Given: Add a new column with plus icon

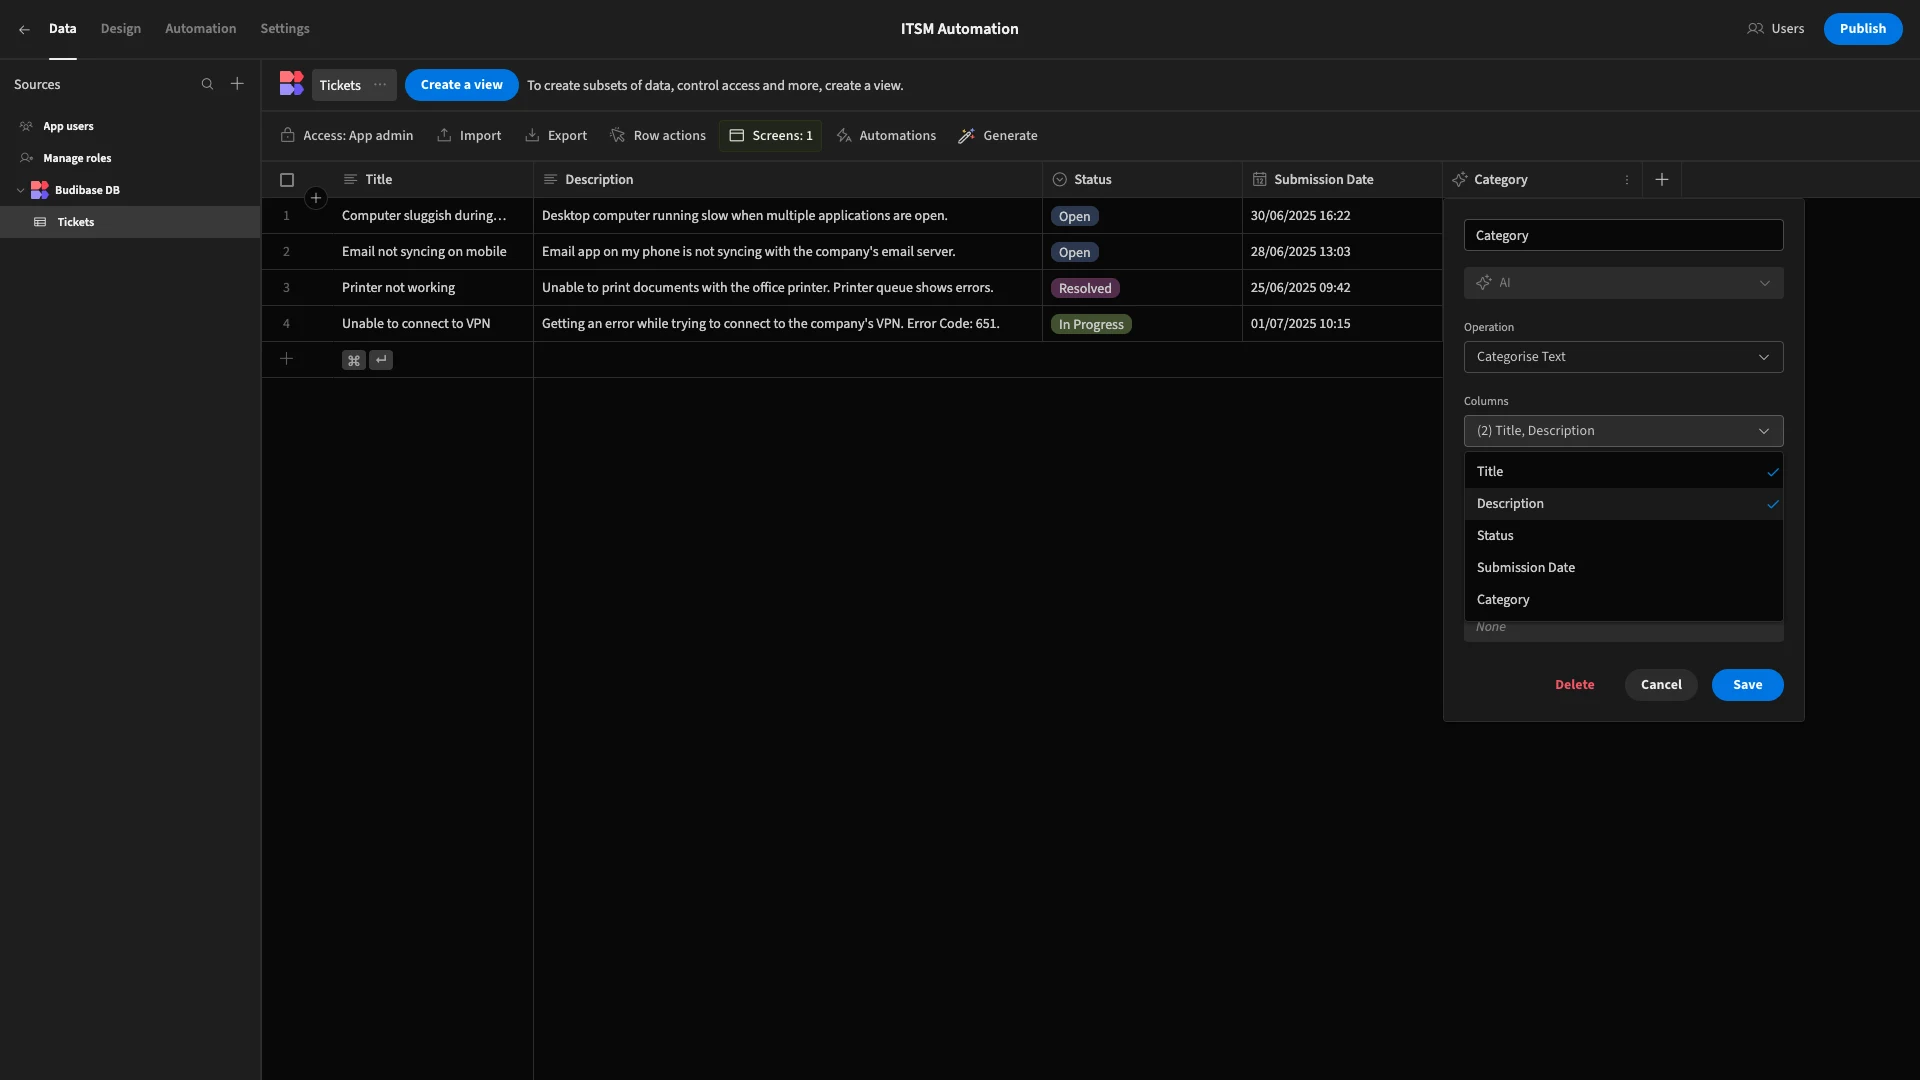Looking at the screenshot, I should pos(1662,180).
